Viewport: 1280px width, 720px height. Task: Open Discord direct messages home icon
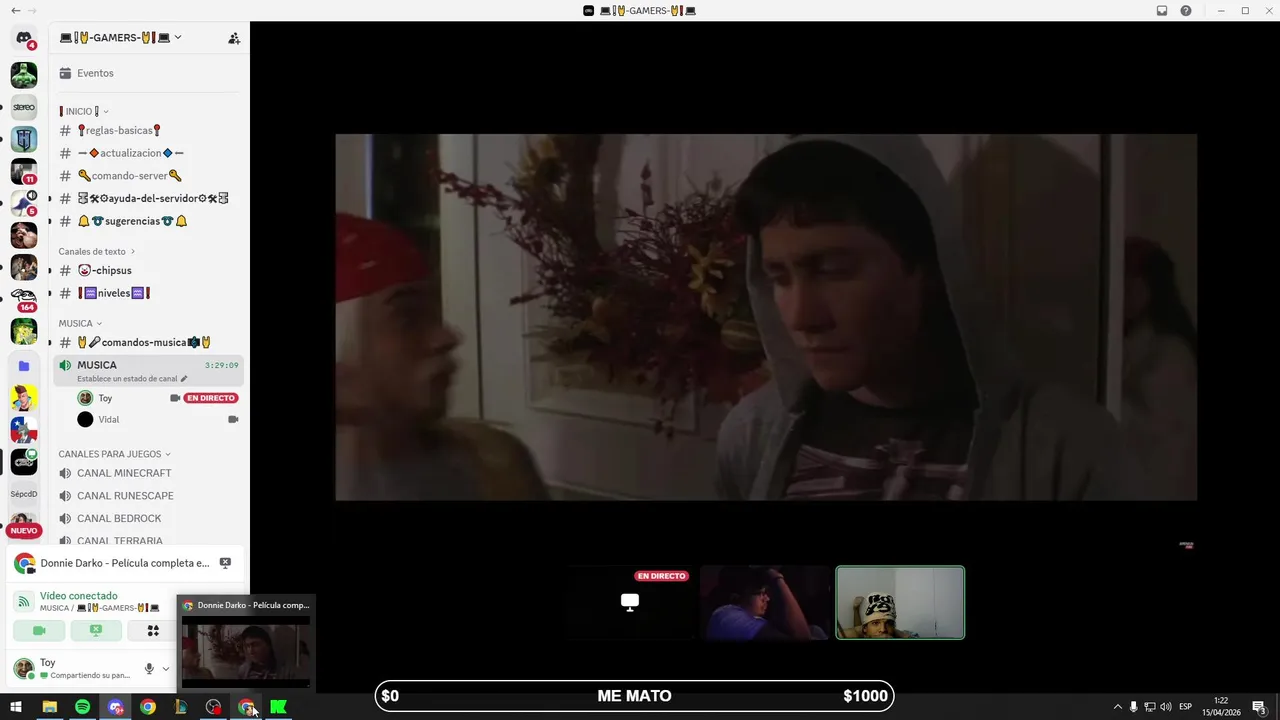point(24,38)
